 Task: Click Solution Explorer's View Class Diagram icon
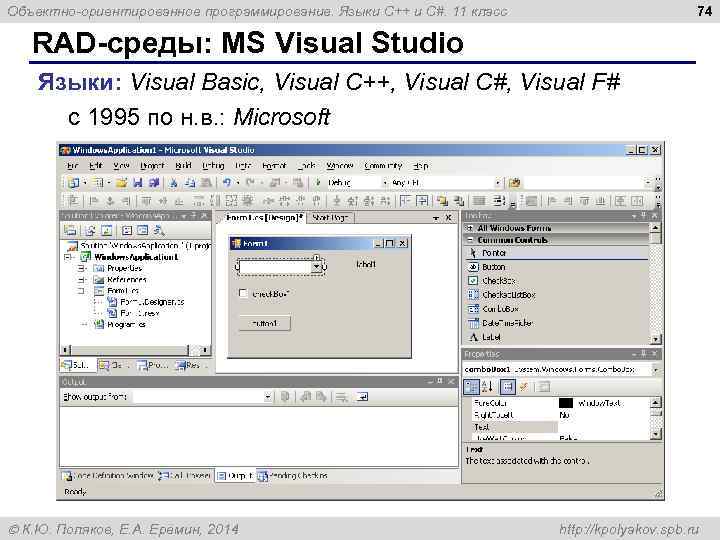click(x=159, y=231)
